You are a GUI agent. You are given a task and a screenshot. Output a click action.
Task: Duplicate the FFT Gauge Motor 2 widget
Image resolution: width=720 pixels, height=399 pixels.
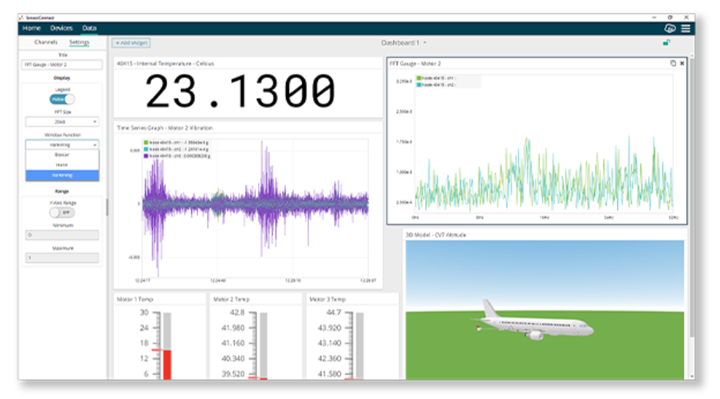pyautogui.click(x=673, y=63)
